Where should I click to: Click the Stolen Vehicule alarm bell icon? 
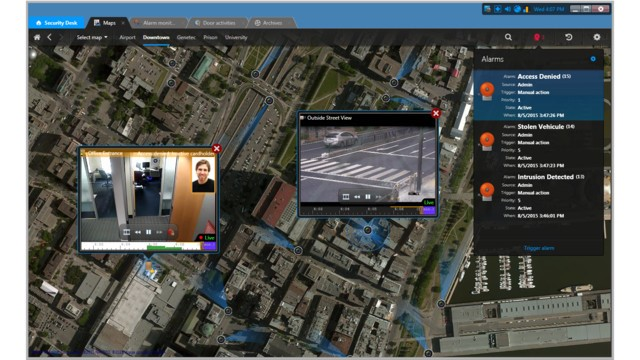tap(487, 142)
